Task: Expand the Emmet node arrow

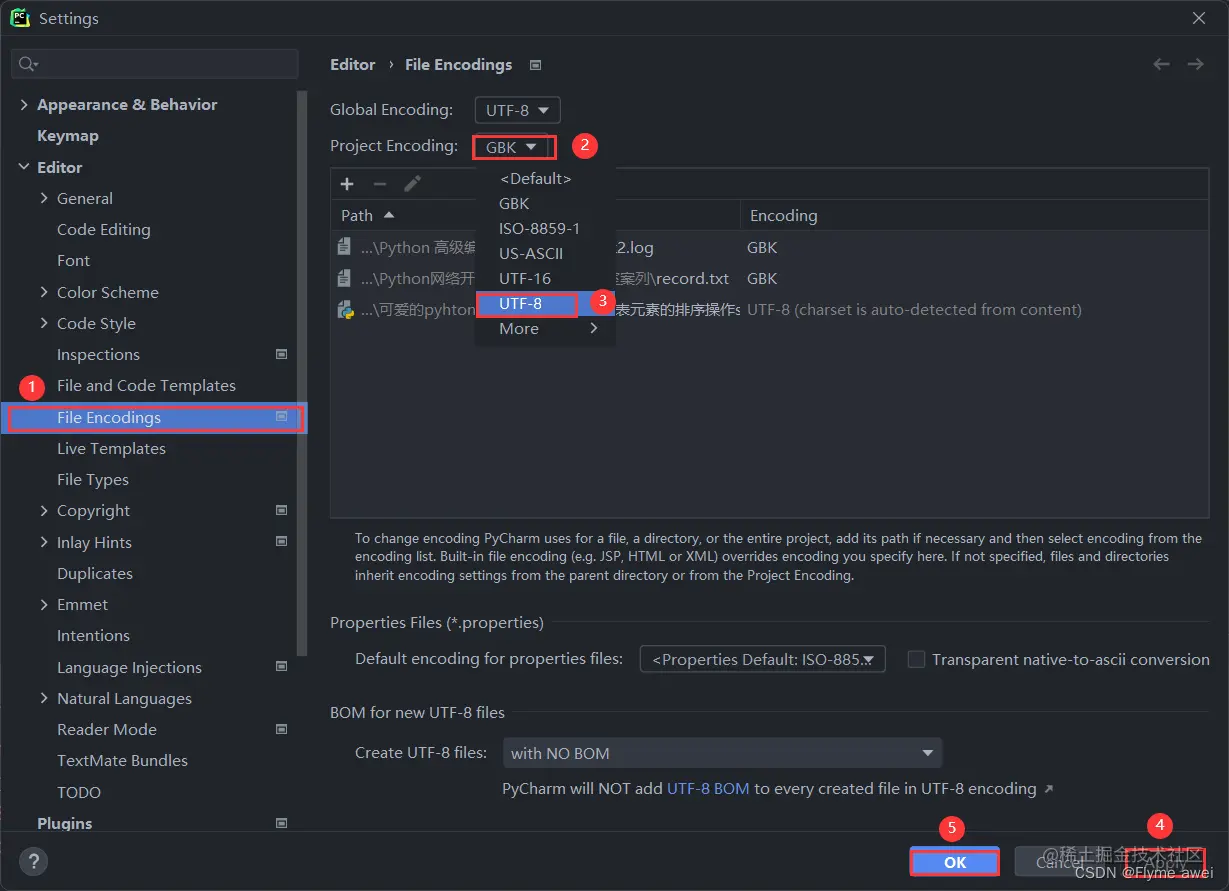Action: [x=44, y=604]
